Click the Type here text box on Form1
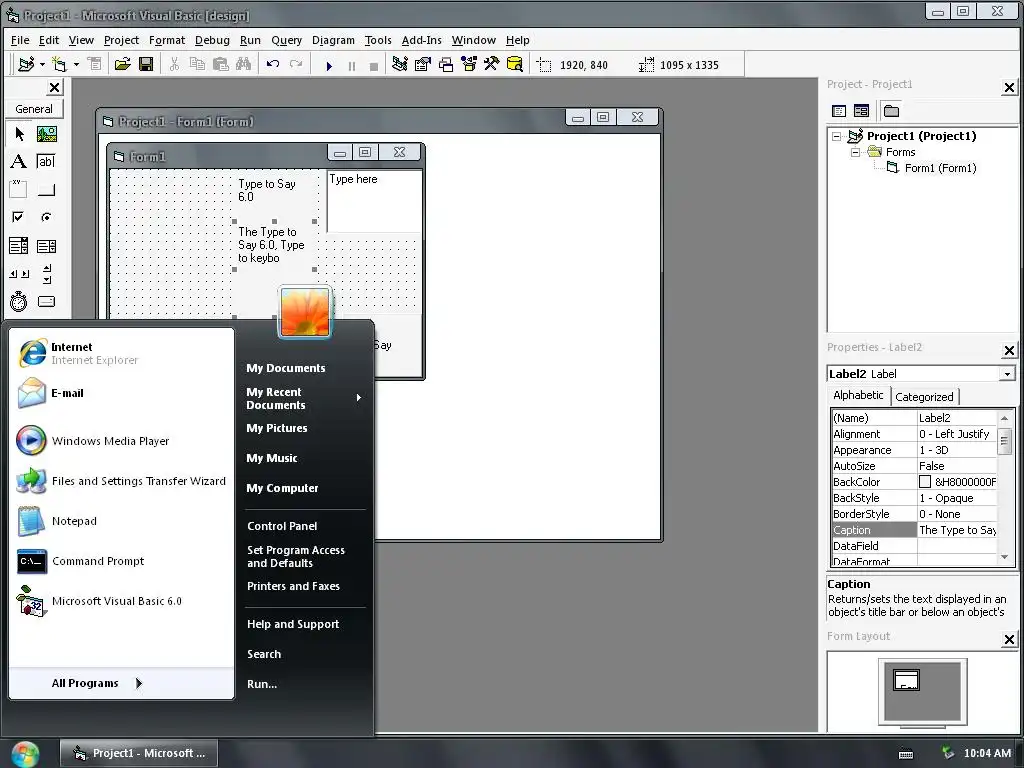The image size is (1024, 768). tap(374, 201)
